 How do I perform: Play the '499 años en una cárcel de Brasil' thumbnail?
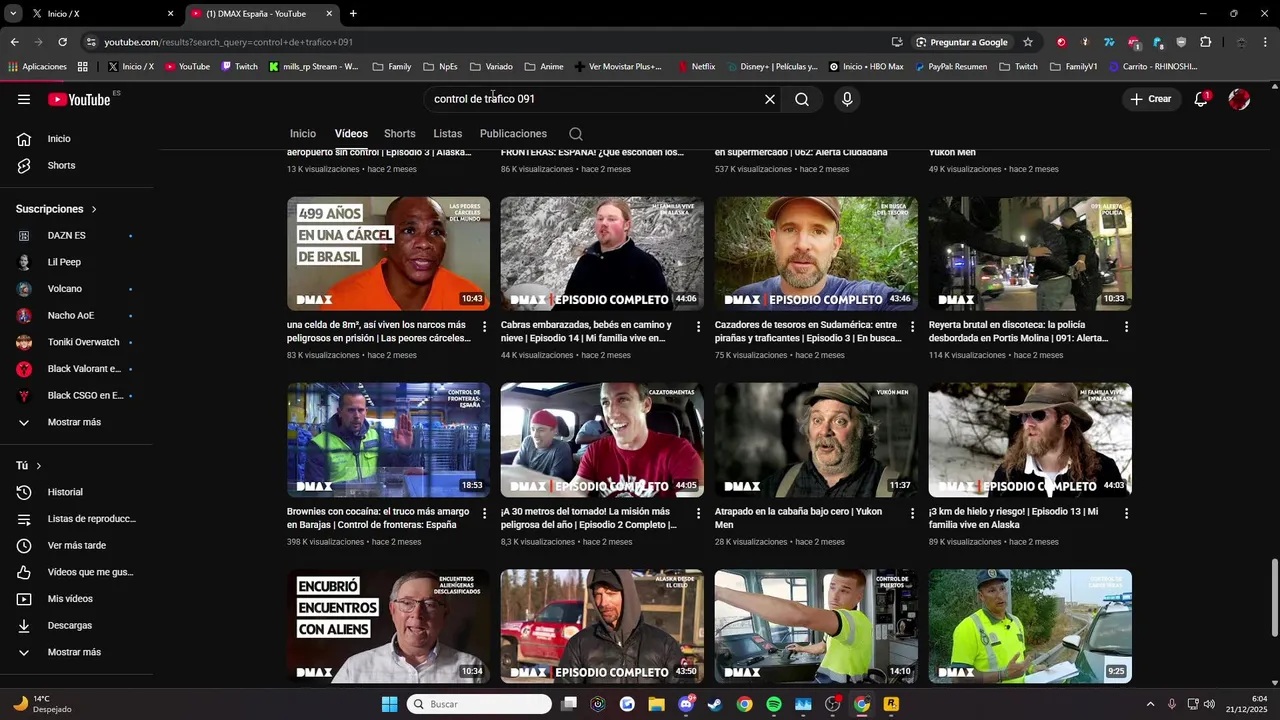388,254
